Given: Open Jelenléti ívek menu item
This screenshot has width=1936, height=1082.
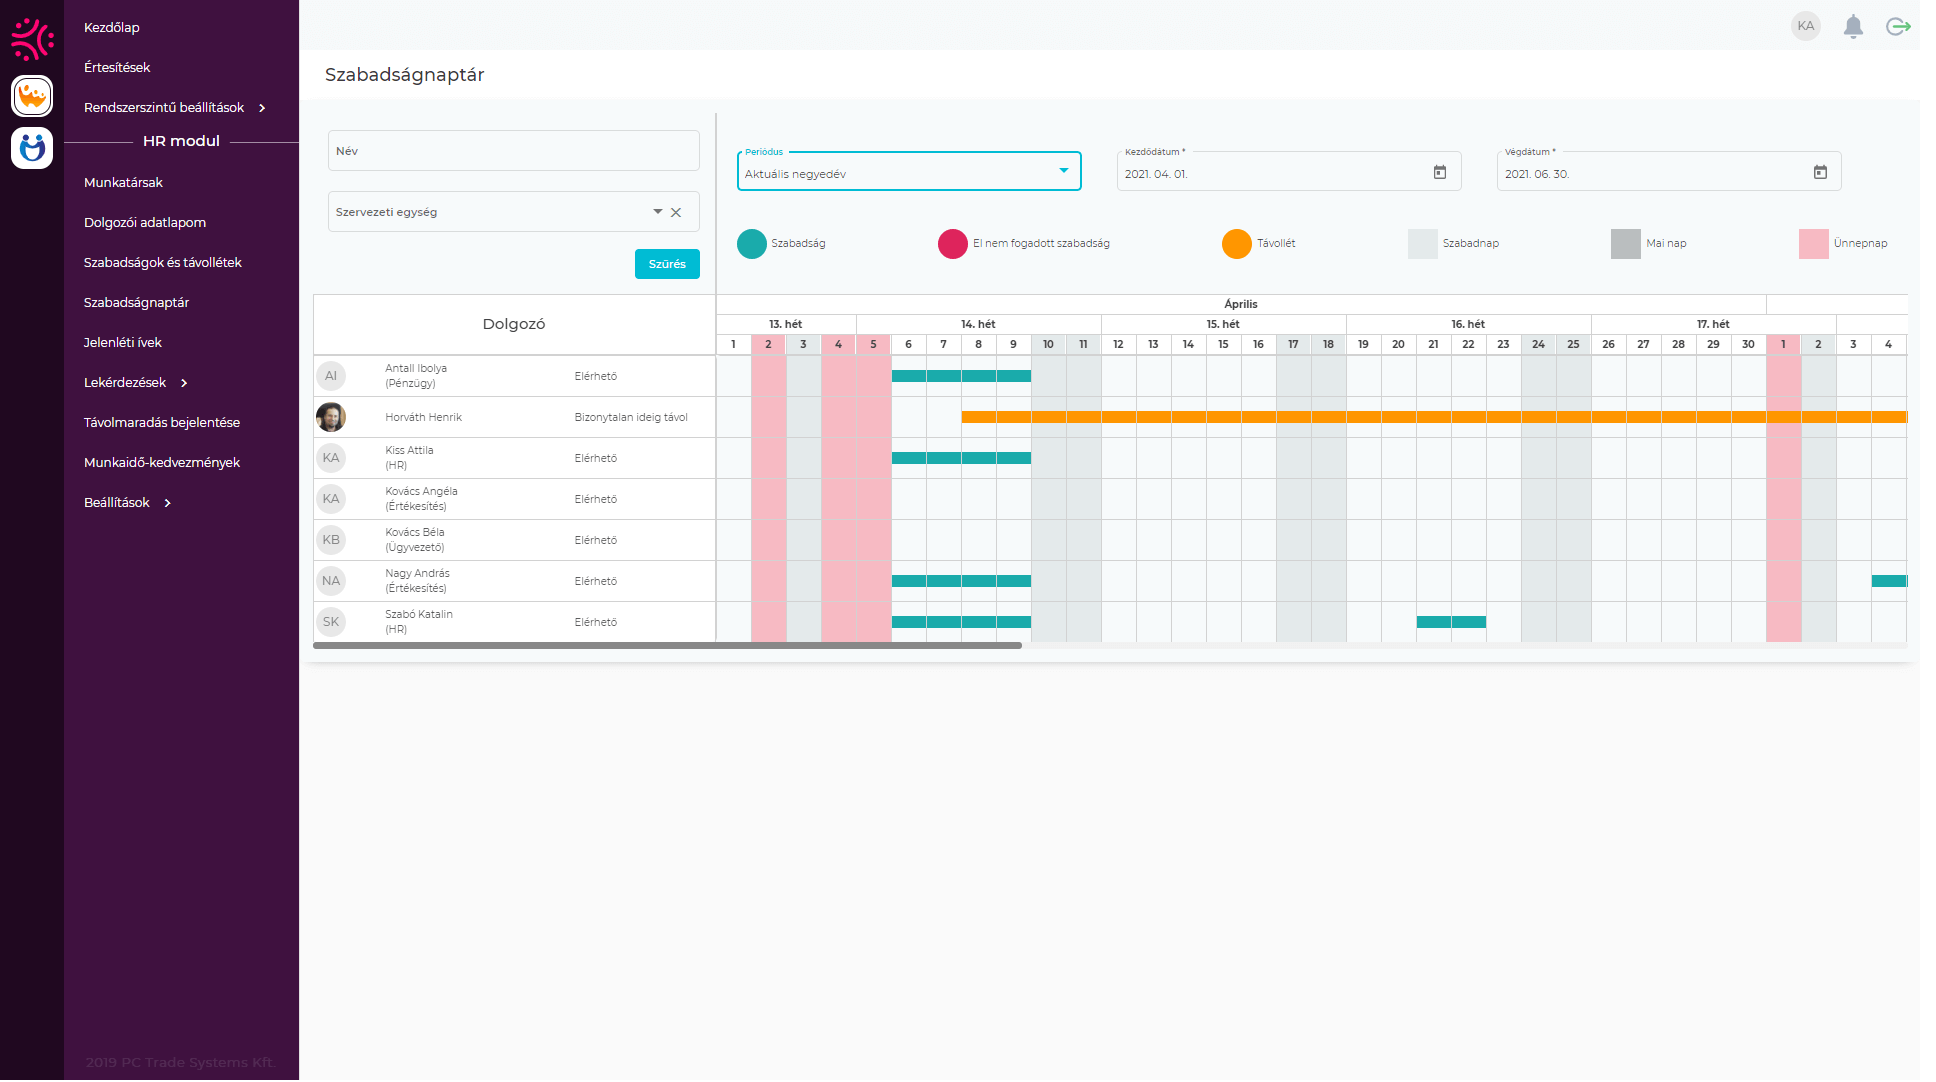Looking at the screenshot, I should coord(123,343).
